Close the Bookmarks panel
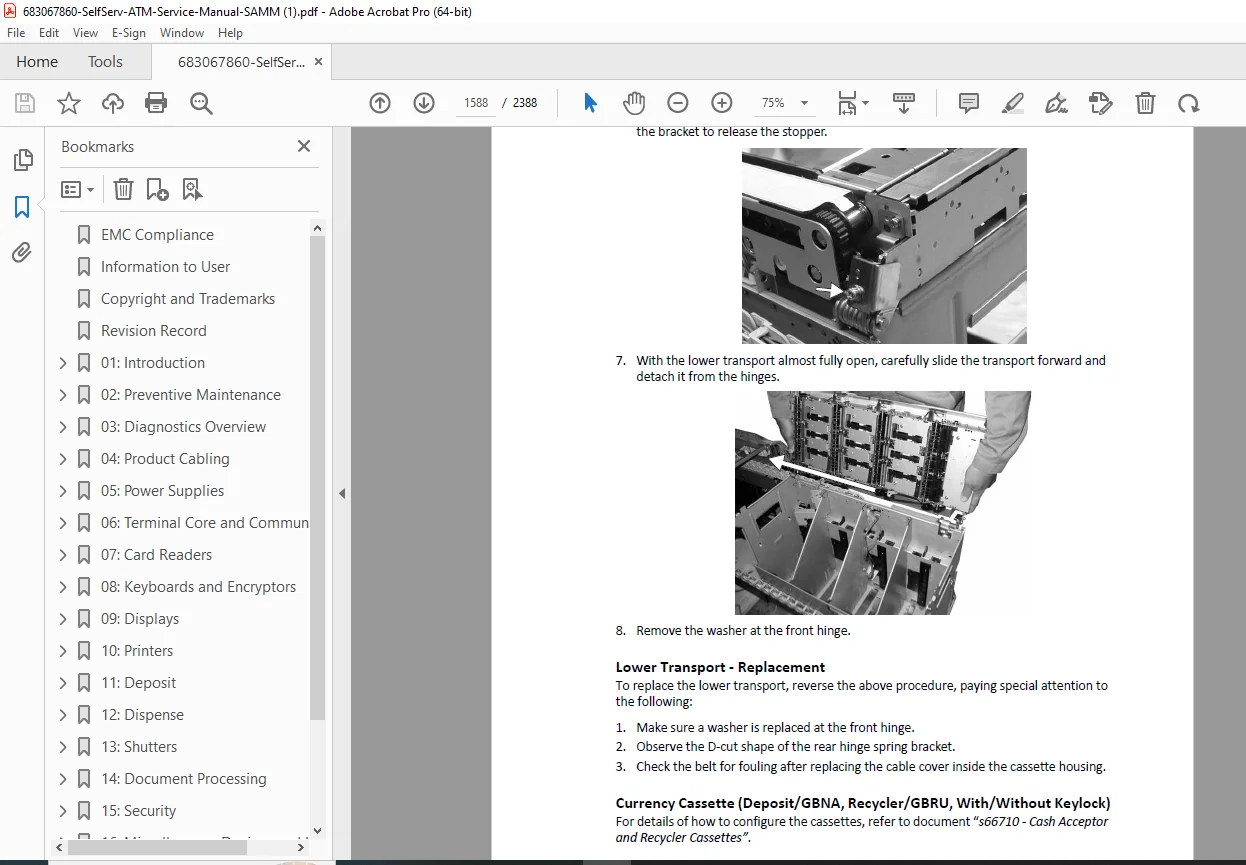The width and height of the screenshot is (1246, 865). 304,146
